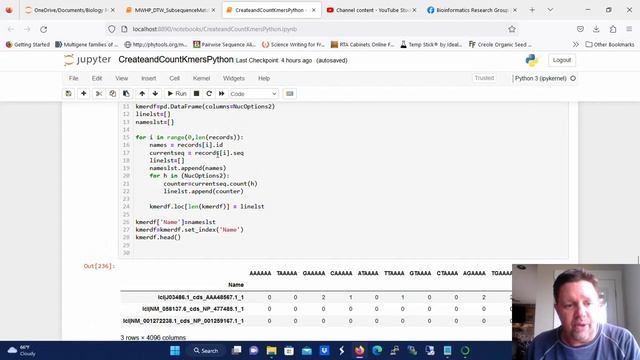Click the AAAAAA column header
Viewport: 640px width, 360px height.
click(260, 273)
